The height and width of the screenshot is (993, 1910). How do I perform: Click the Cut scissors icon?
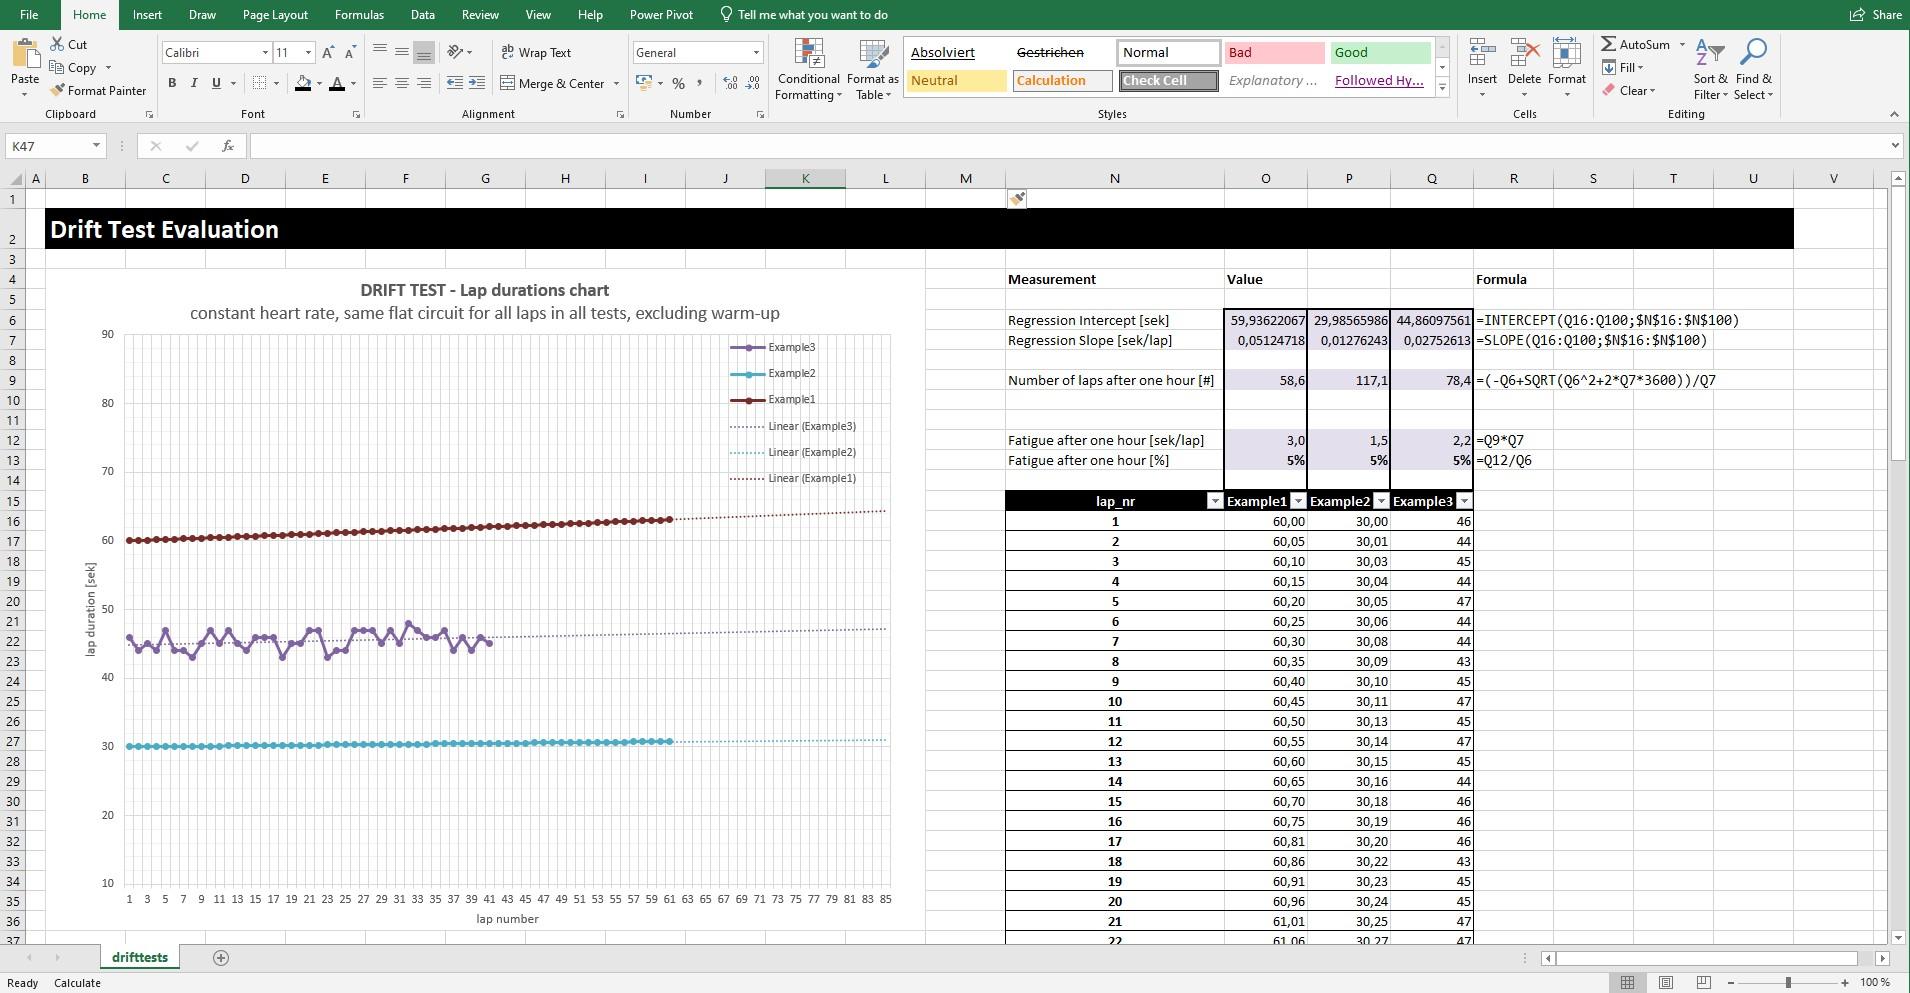pos(56,45)
